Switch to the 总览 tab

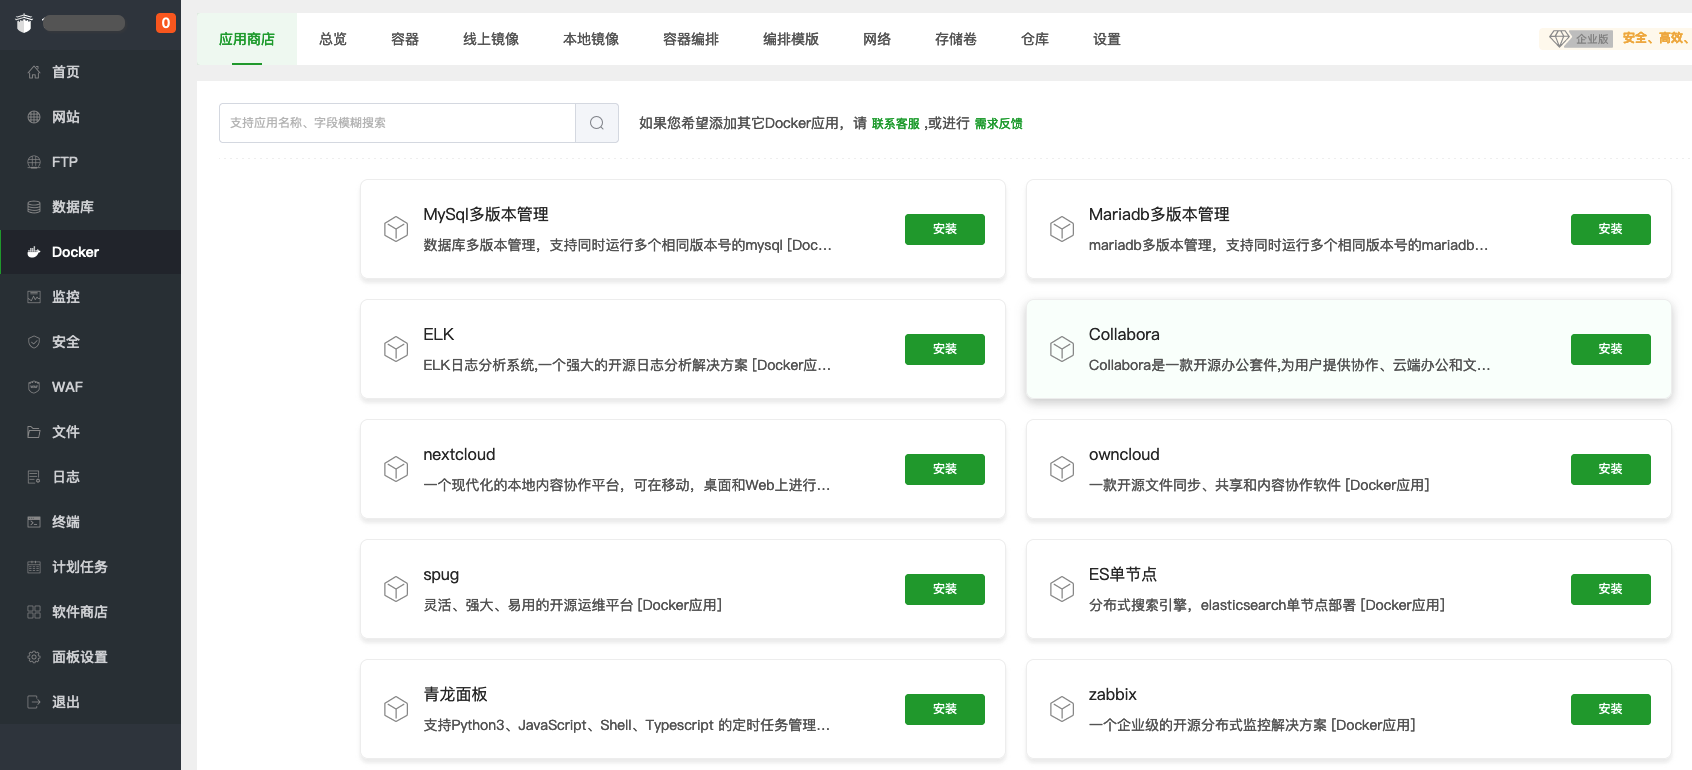(333, 39)
